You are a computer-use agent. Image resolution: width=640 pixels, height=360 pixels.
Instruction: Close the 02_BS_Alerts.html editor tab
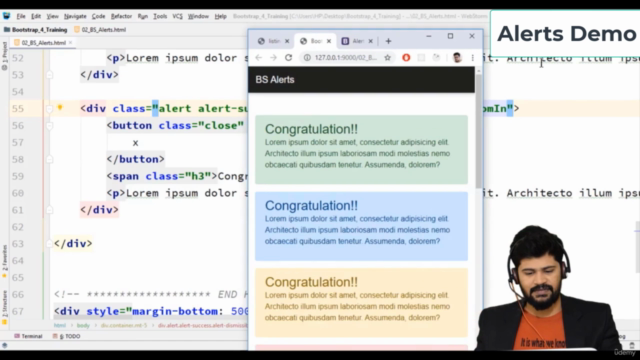[x=71, y=42]
